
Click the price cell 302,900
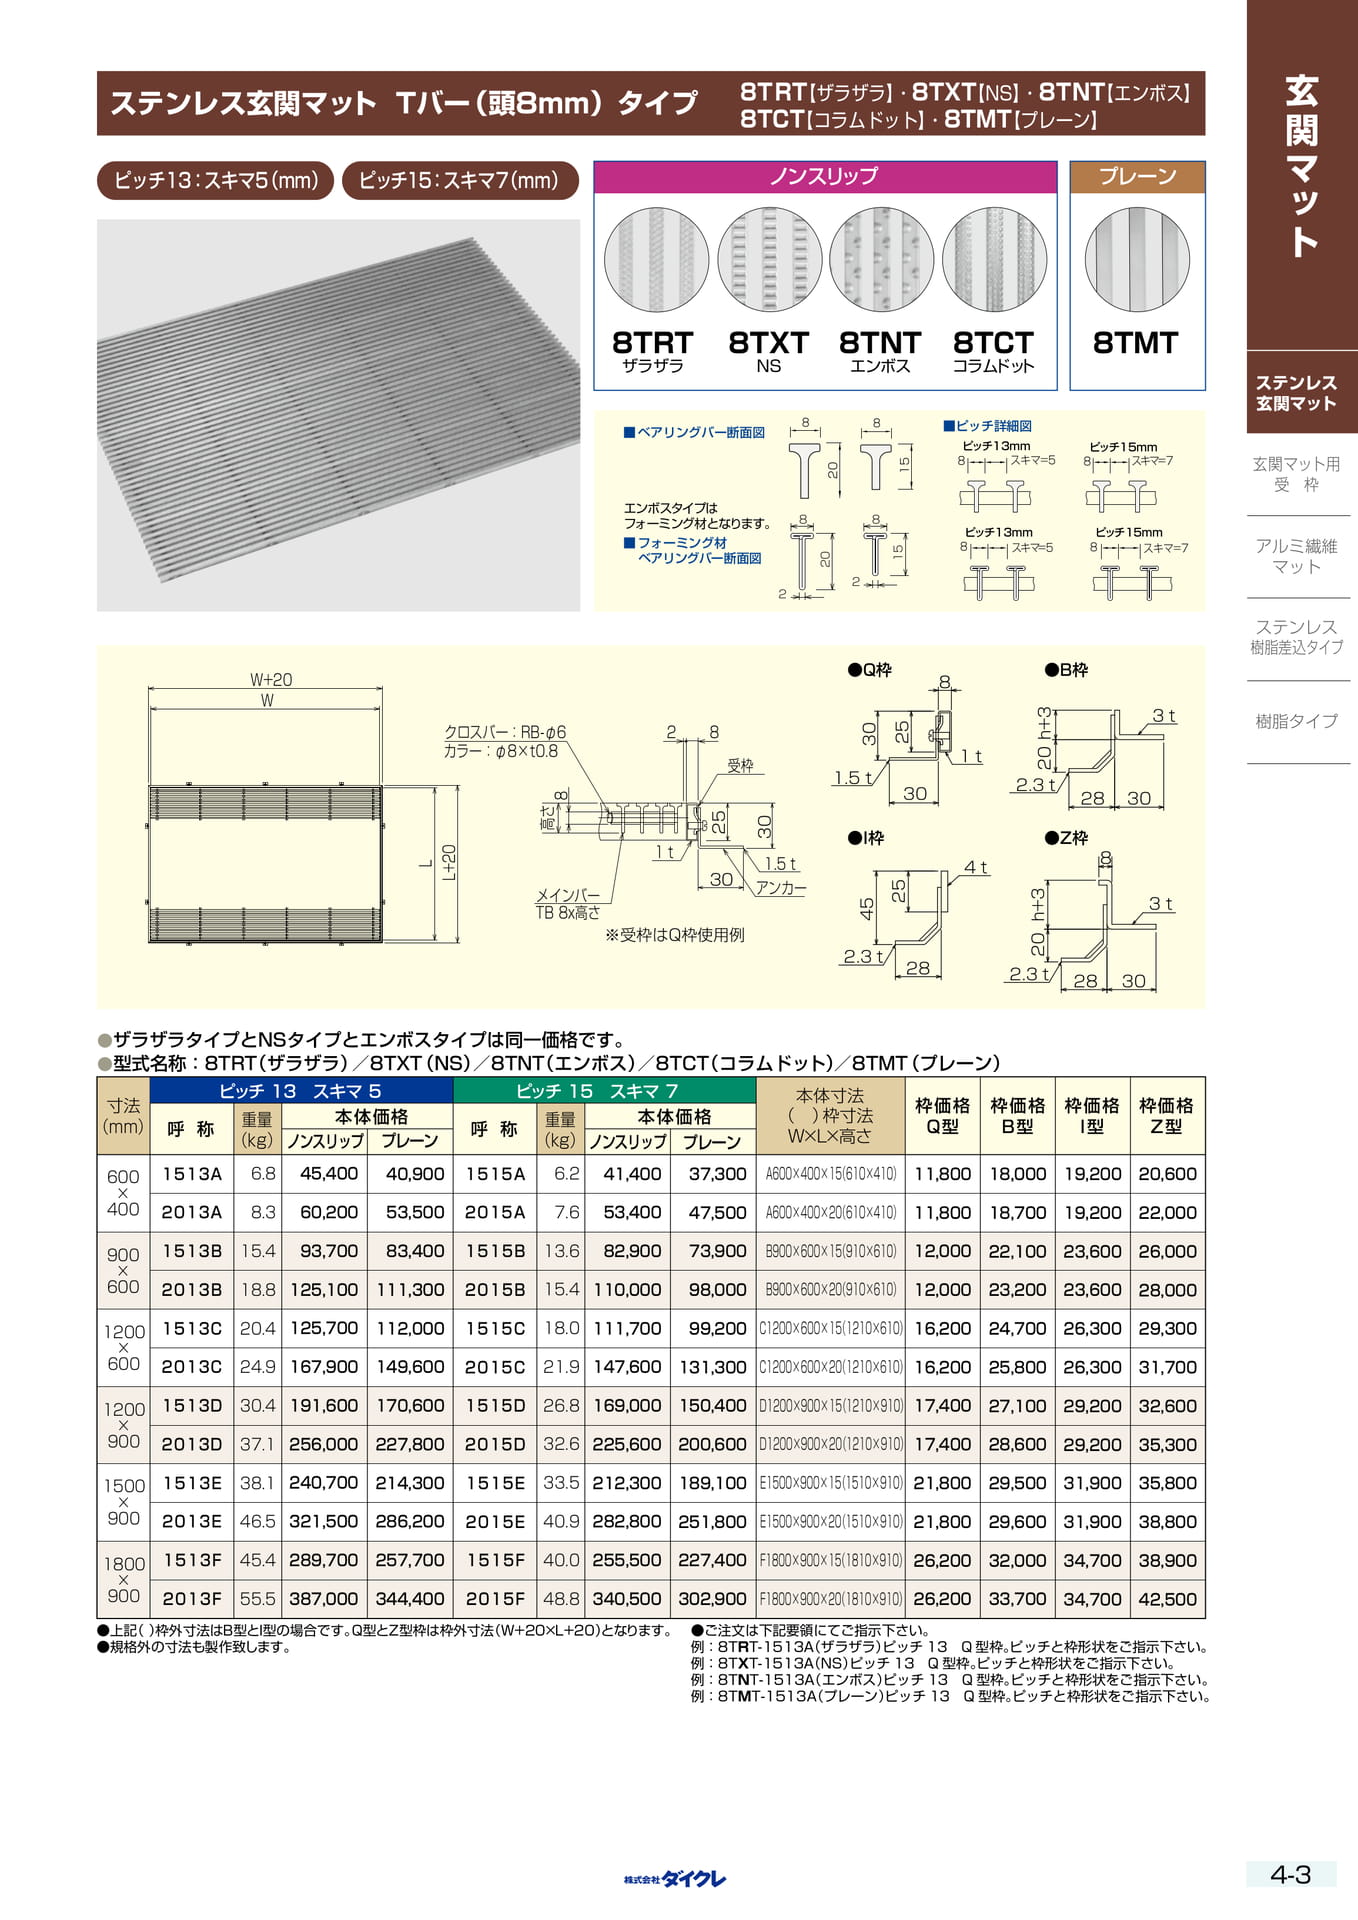click(x=713, y=1599)
